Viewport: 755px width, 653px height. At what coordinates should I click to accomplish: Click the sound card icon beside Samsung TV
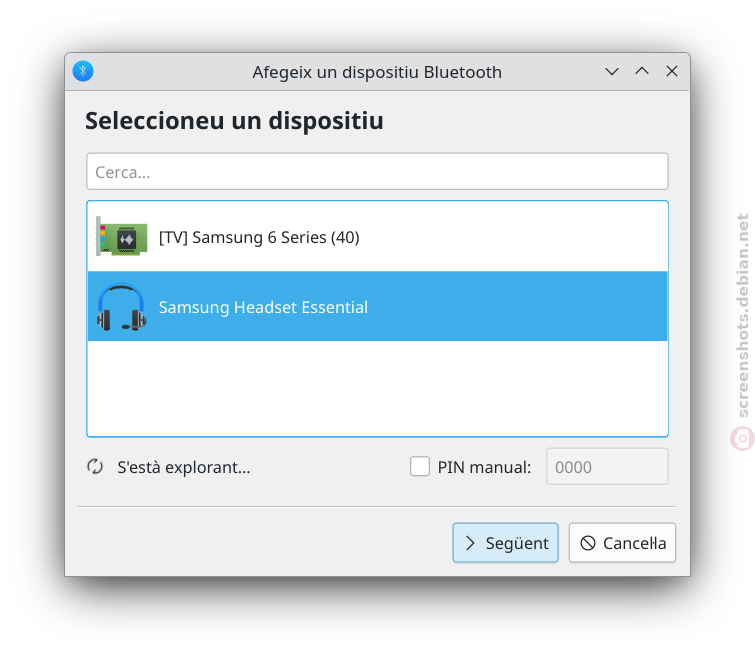[122, 236]
